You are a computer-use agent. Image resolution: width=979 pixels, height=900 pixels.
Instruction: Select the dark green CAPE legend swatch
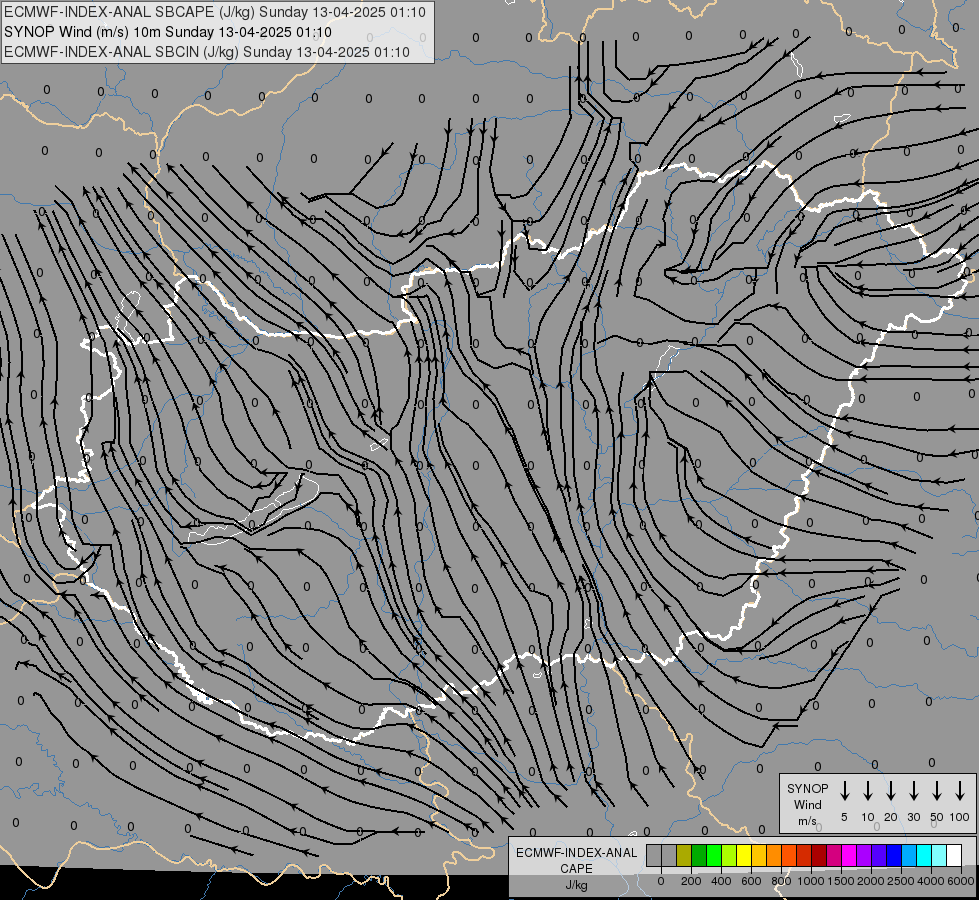(x=699, y=855)
